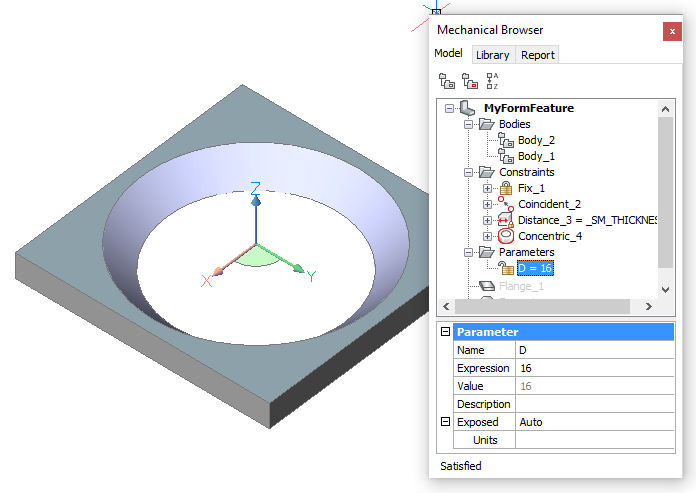This screenshot has height=493, width=696.
Task: Click the Distance_3 constraint icon
Action: pos(505,220)
